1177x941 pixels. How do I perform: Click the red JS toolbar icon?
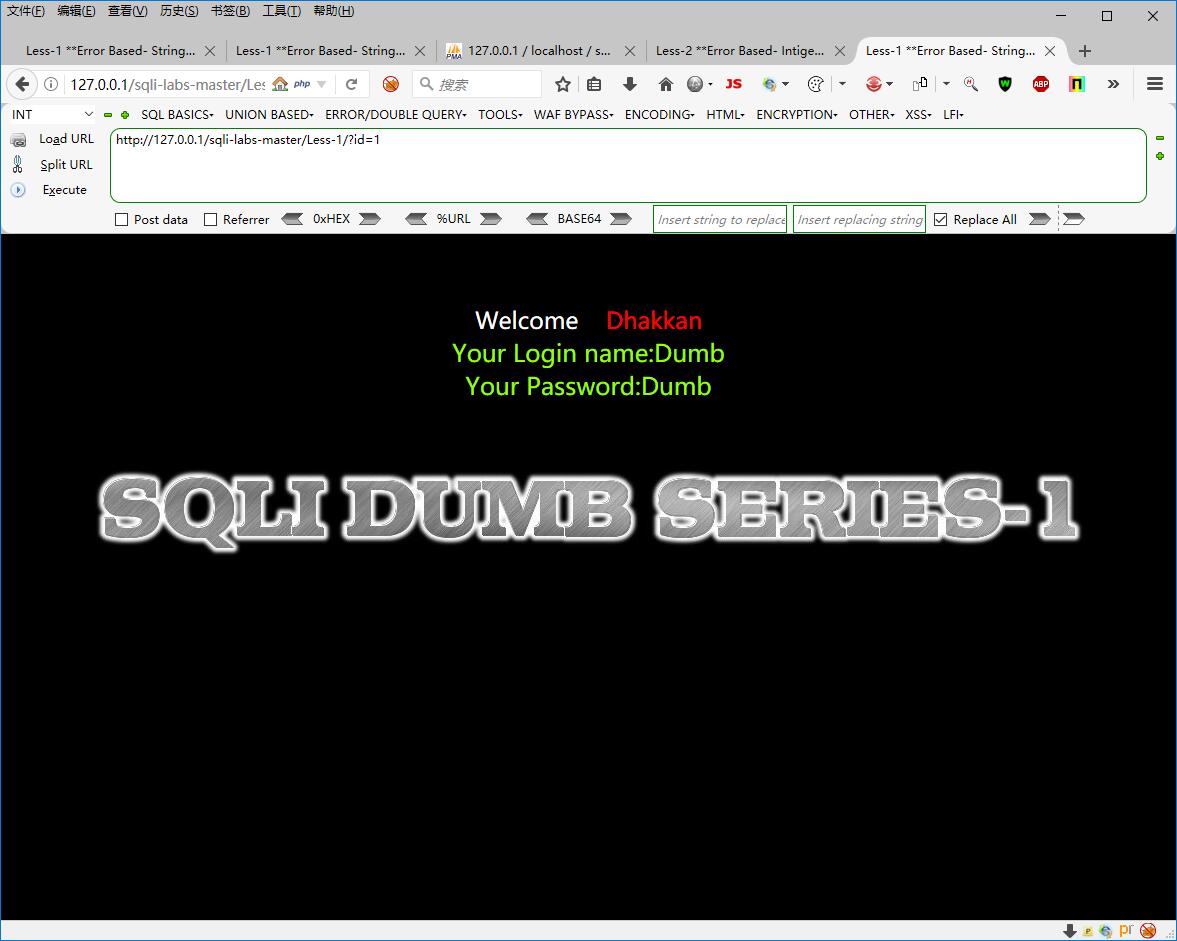click(734, 85)
